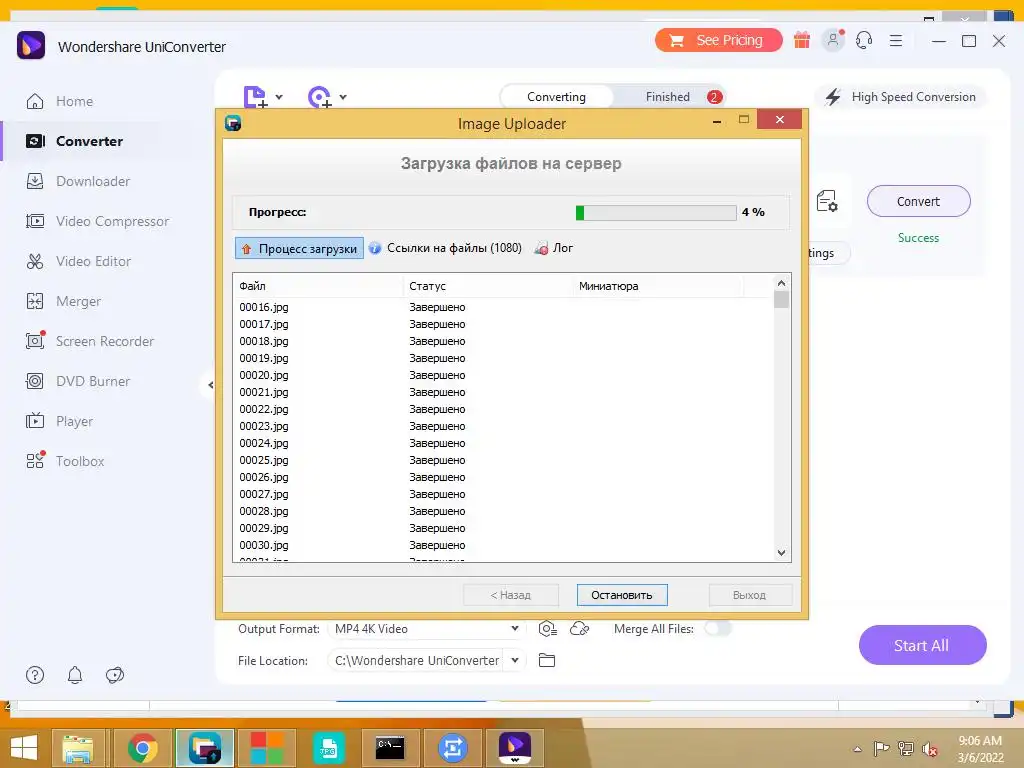Open the Toolbox icon
Viewport: 1024px width, 768px height.
tap(35, 461)
